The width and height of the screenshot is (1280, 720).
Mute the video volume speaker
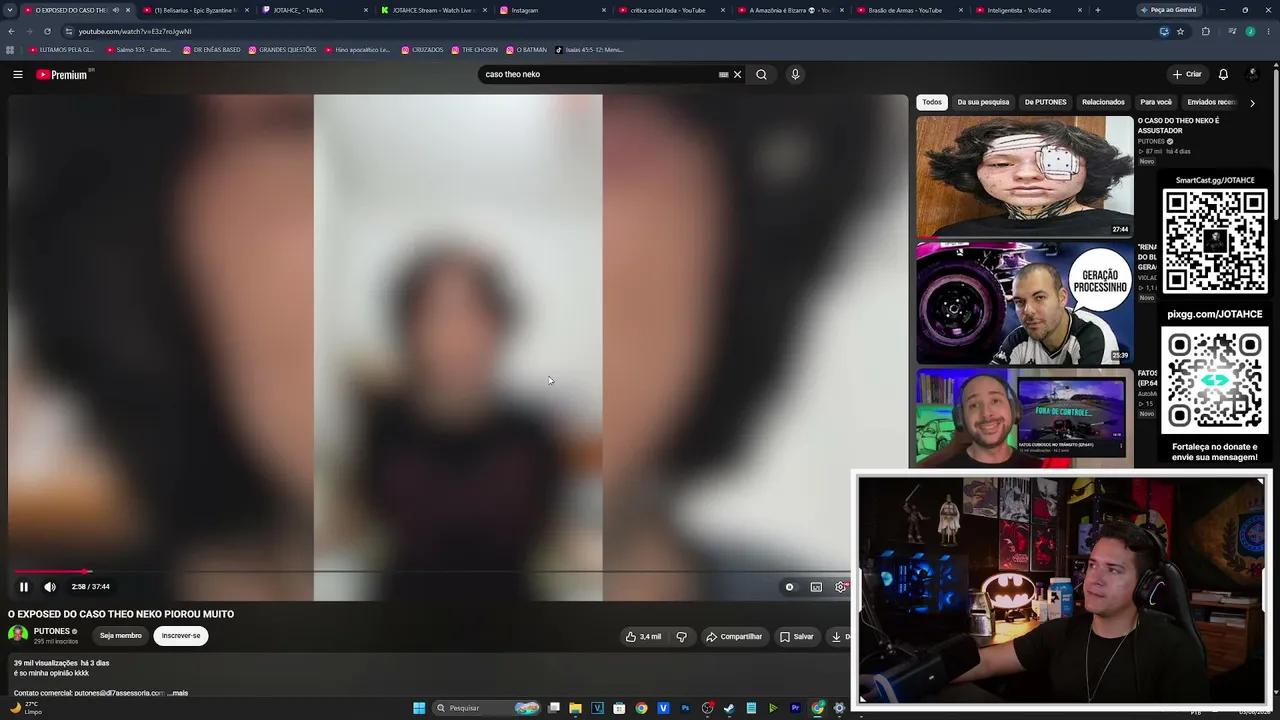point(50,587)
